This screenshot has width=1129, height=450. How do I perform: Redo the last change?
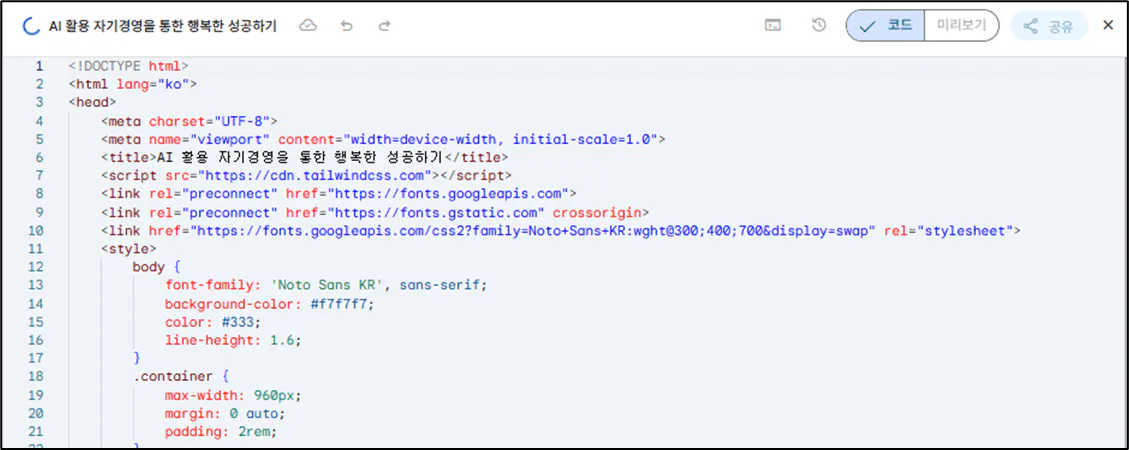[384, 26]
